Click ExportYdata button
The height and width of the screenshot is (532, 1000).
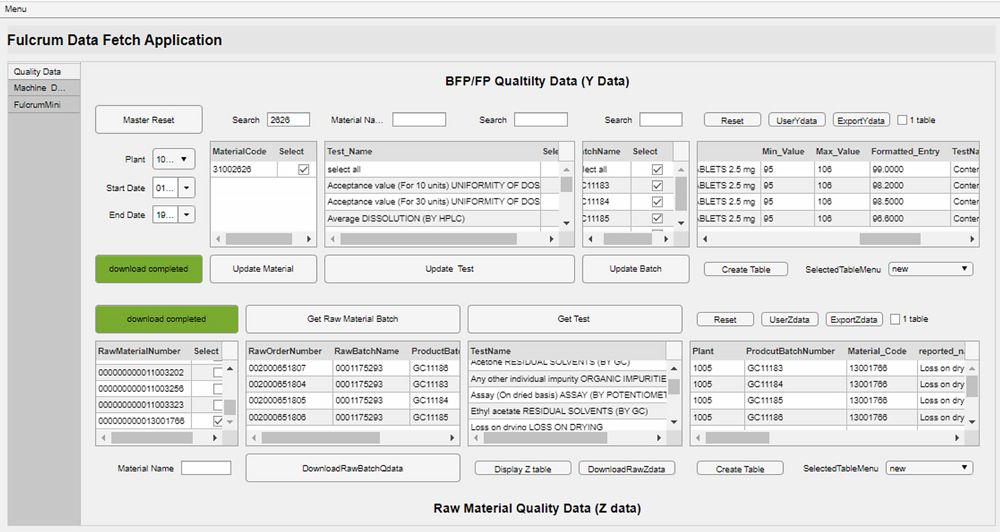(x=861, y=120)
